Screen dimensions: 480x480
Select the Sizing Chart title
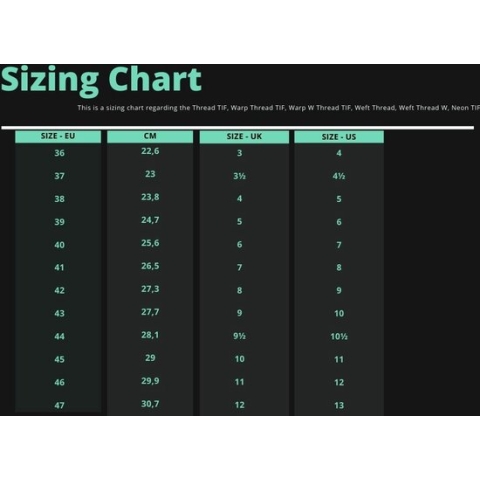coord(101,80)
